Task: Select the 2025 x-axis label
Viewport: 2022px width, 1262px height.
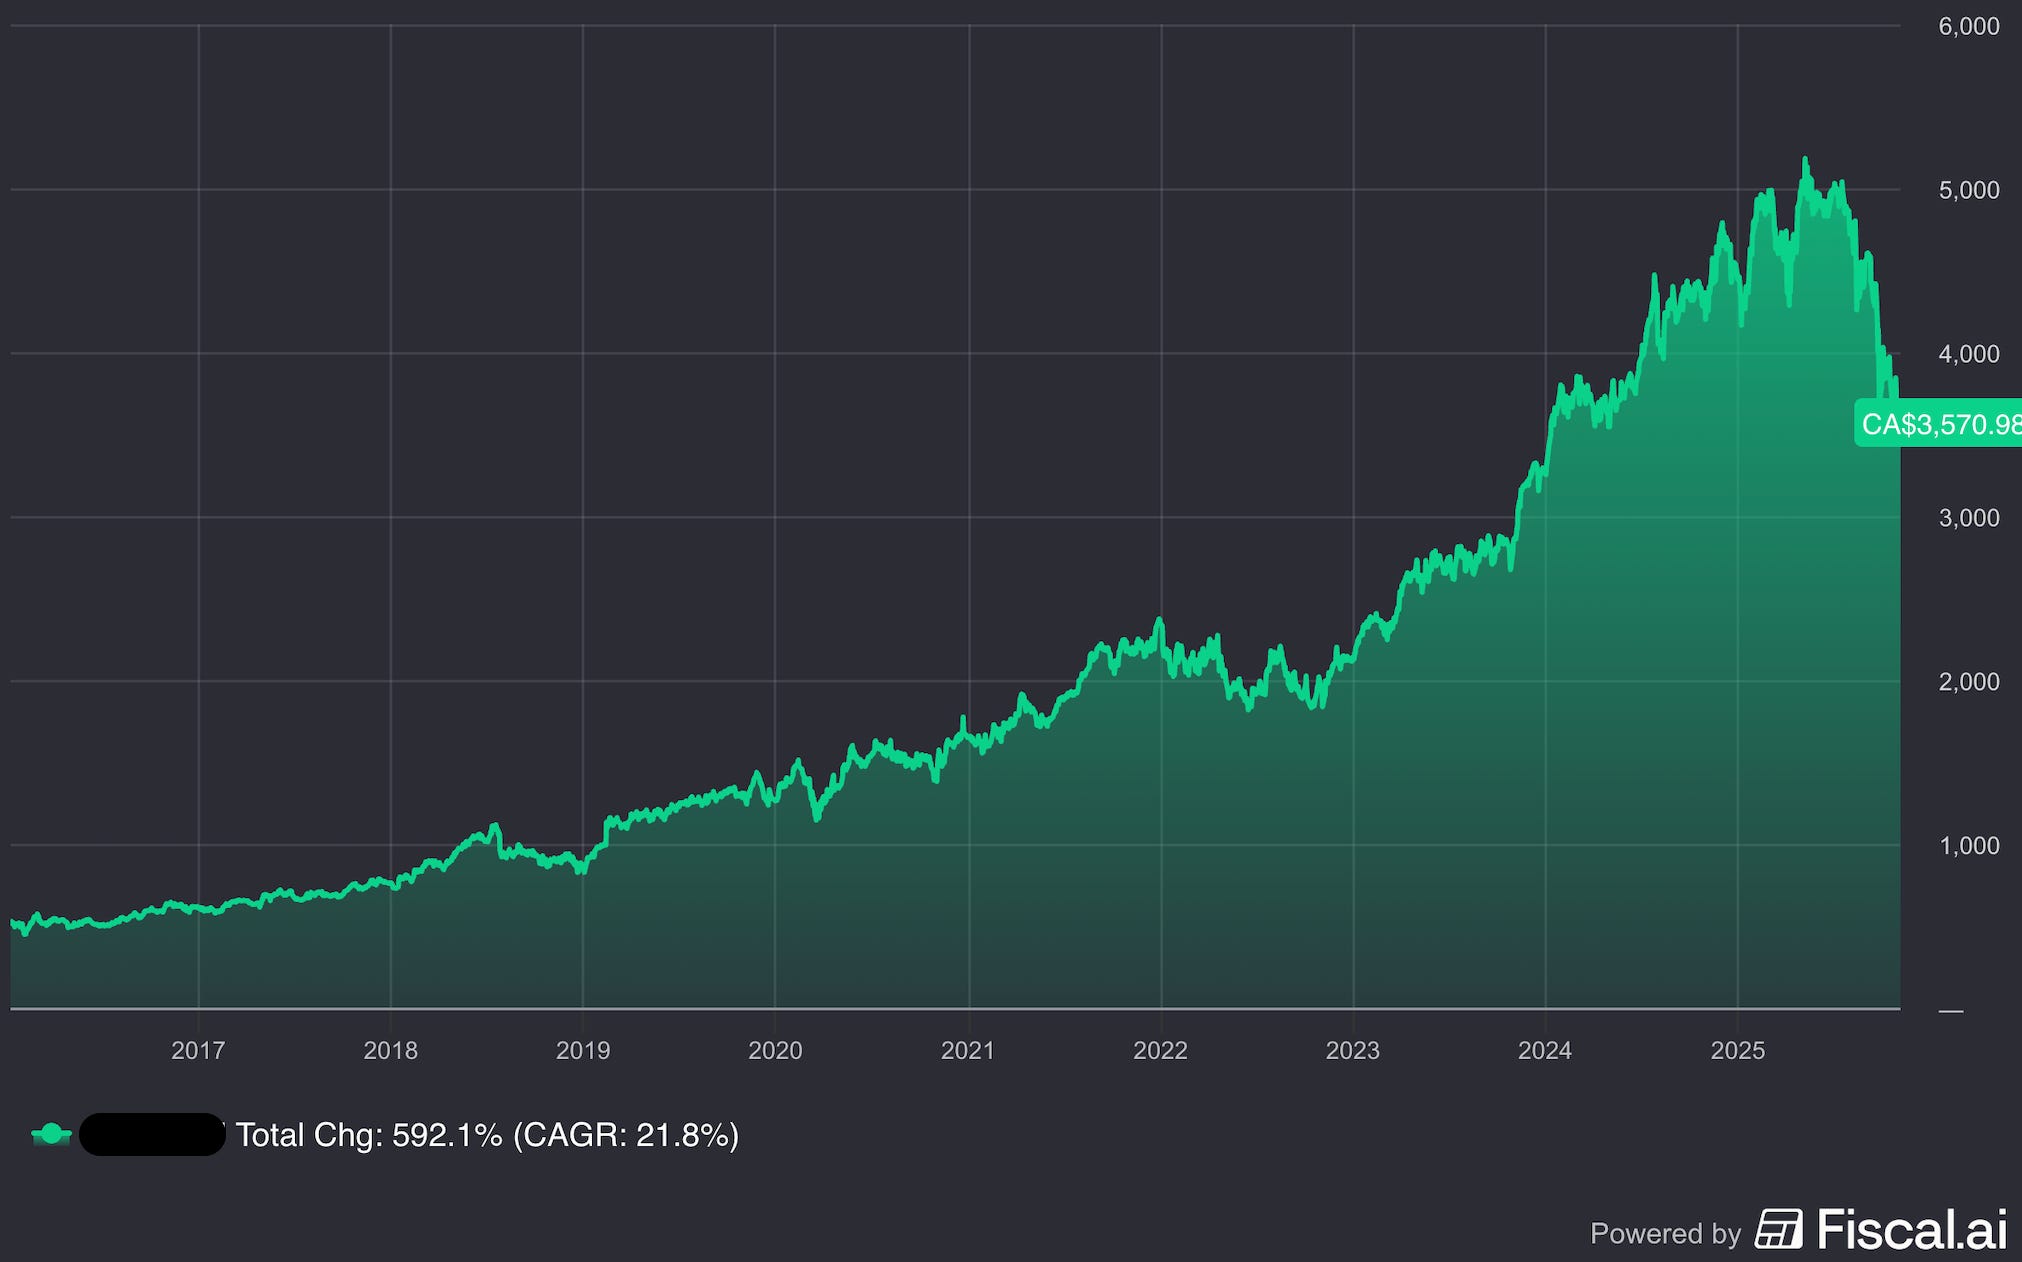Action: click(x=1738, y=1050)
